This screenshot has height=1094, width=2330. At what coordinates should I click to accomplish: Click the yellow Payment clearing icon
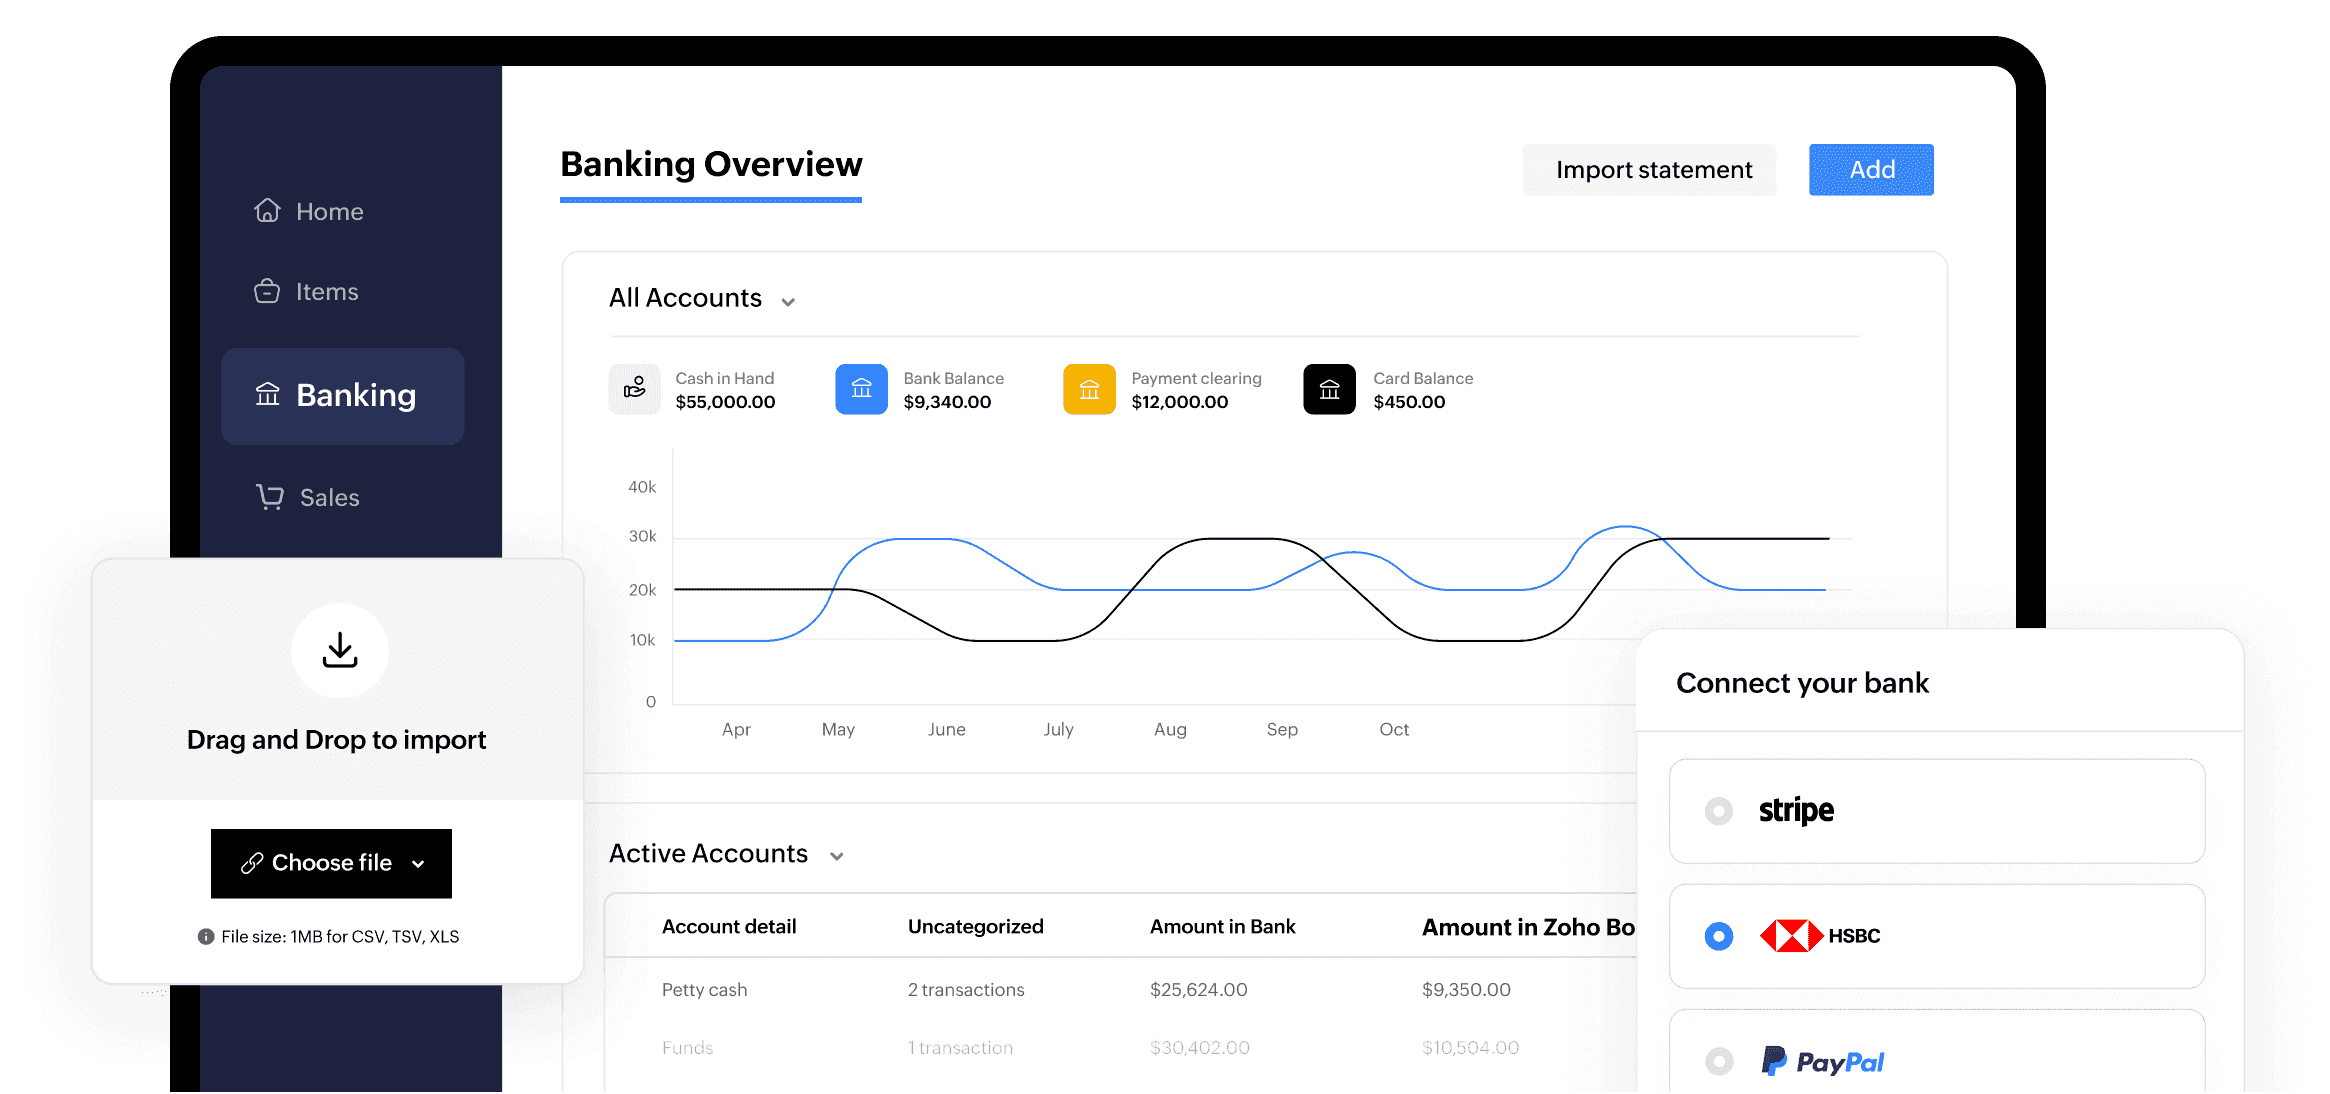pos(1089,389)
